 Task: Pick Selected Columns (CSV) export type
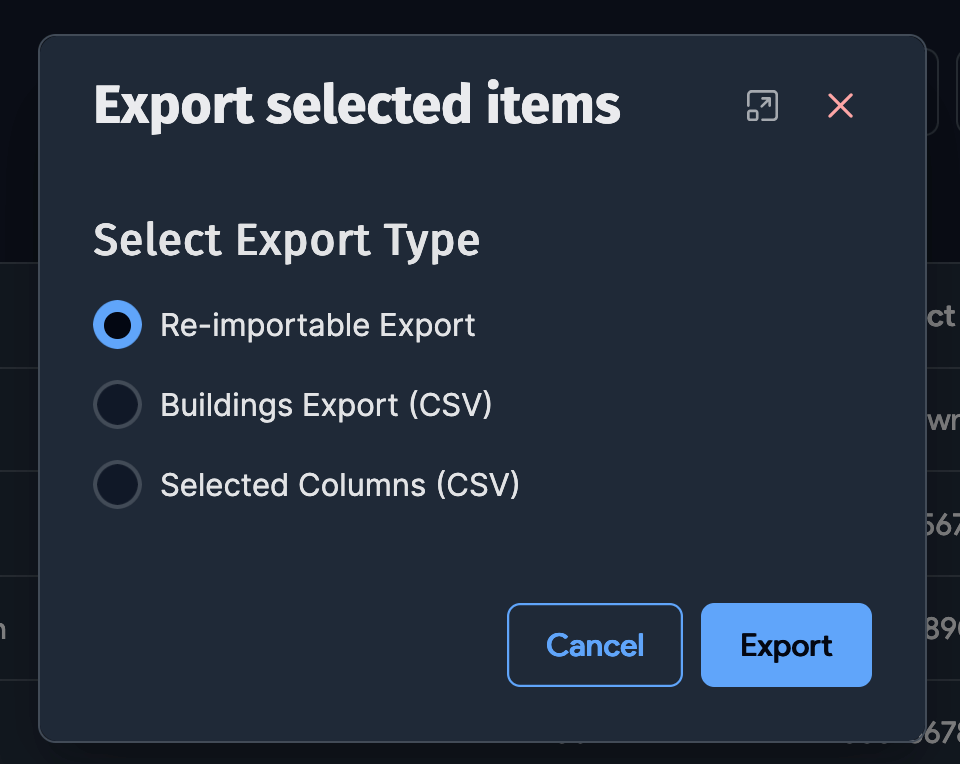117,484
